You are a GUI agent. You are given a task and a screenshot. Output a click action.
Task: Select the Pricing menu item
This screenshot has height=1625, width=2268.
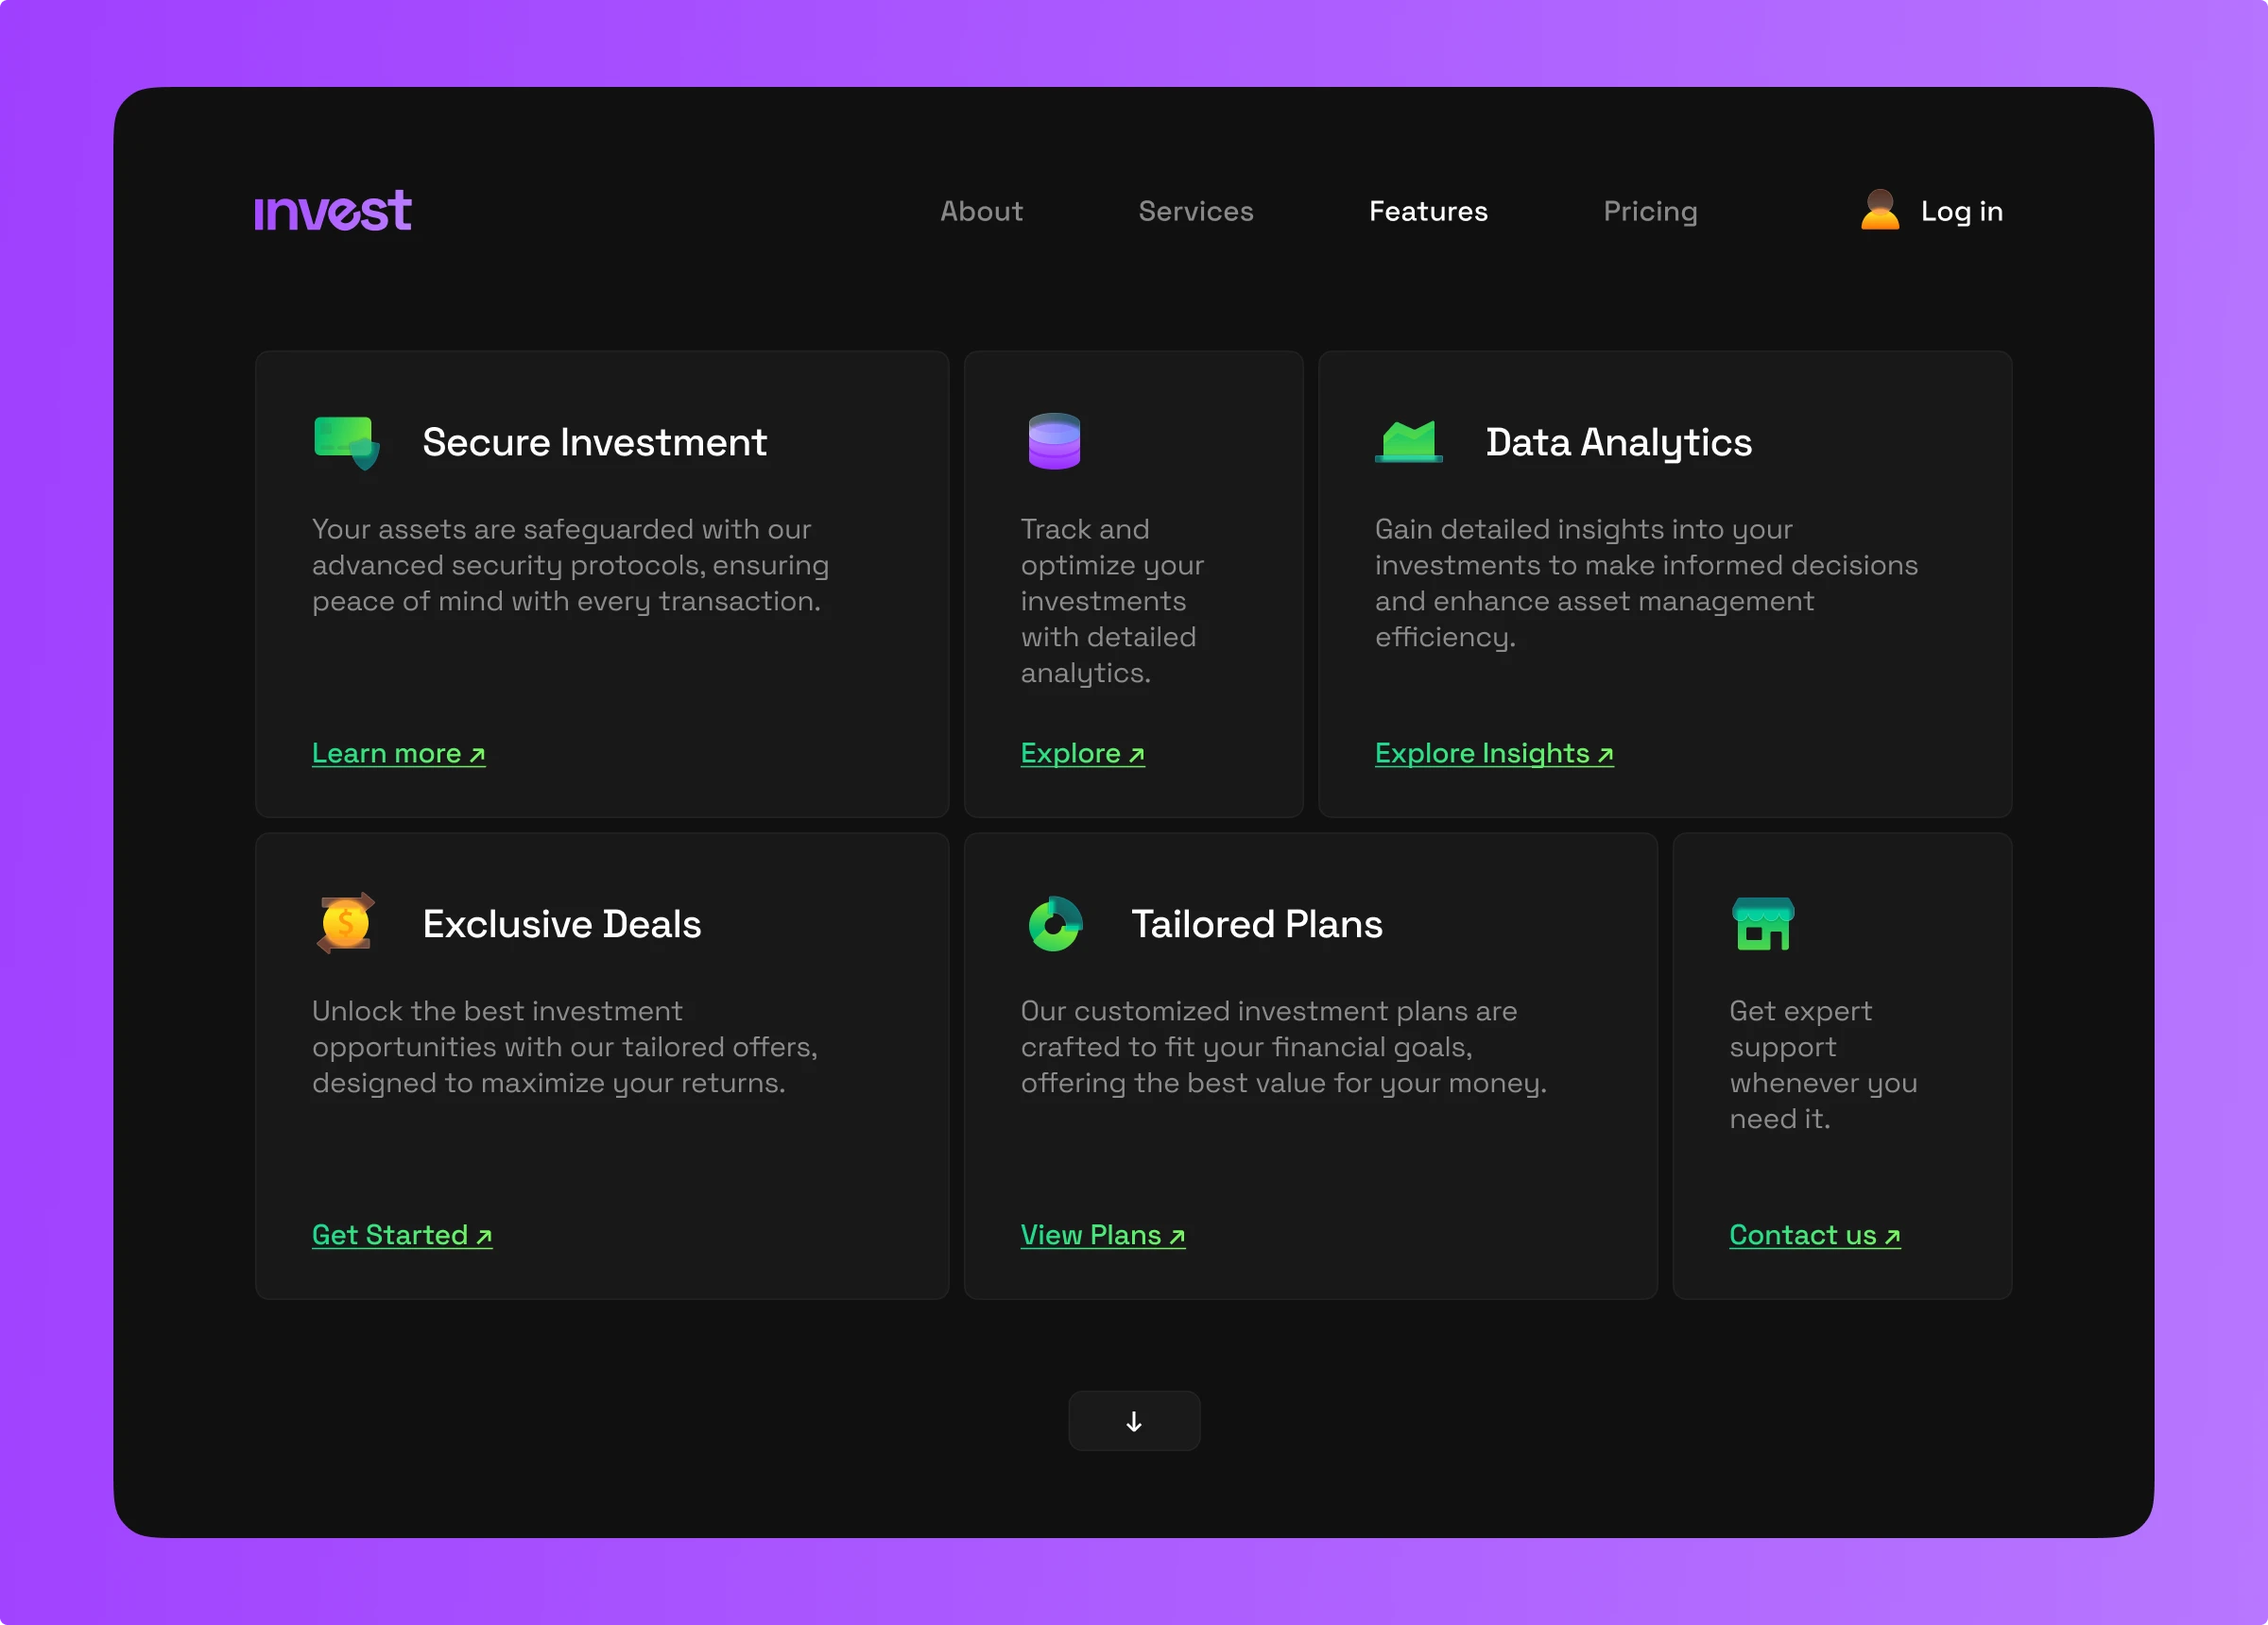(x=1649, y=211)
